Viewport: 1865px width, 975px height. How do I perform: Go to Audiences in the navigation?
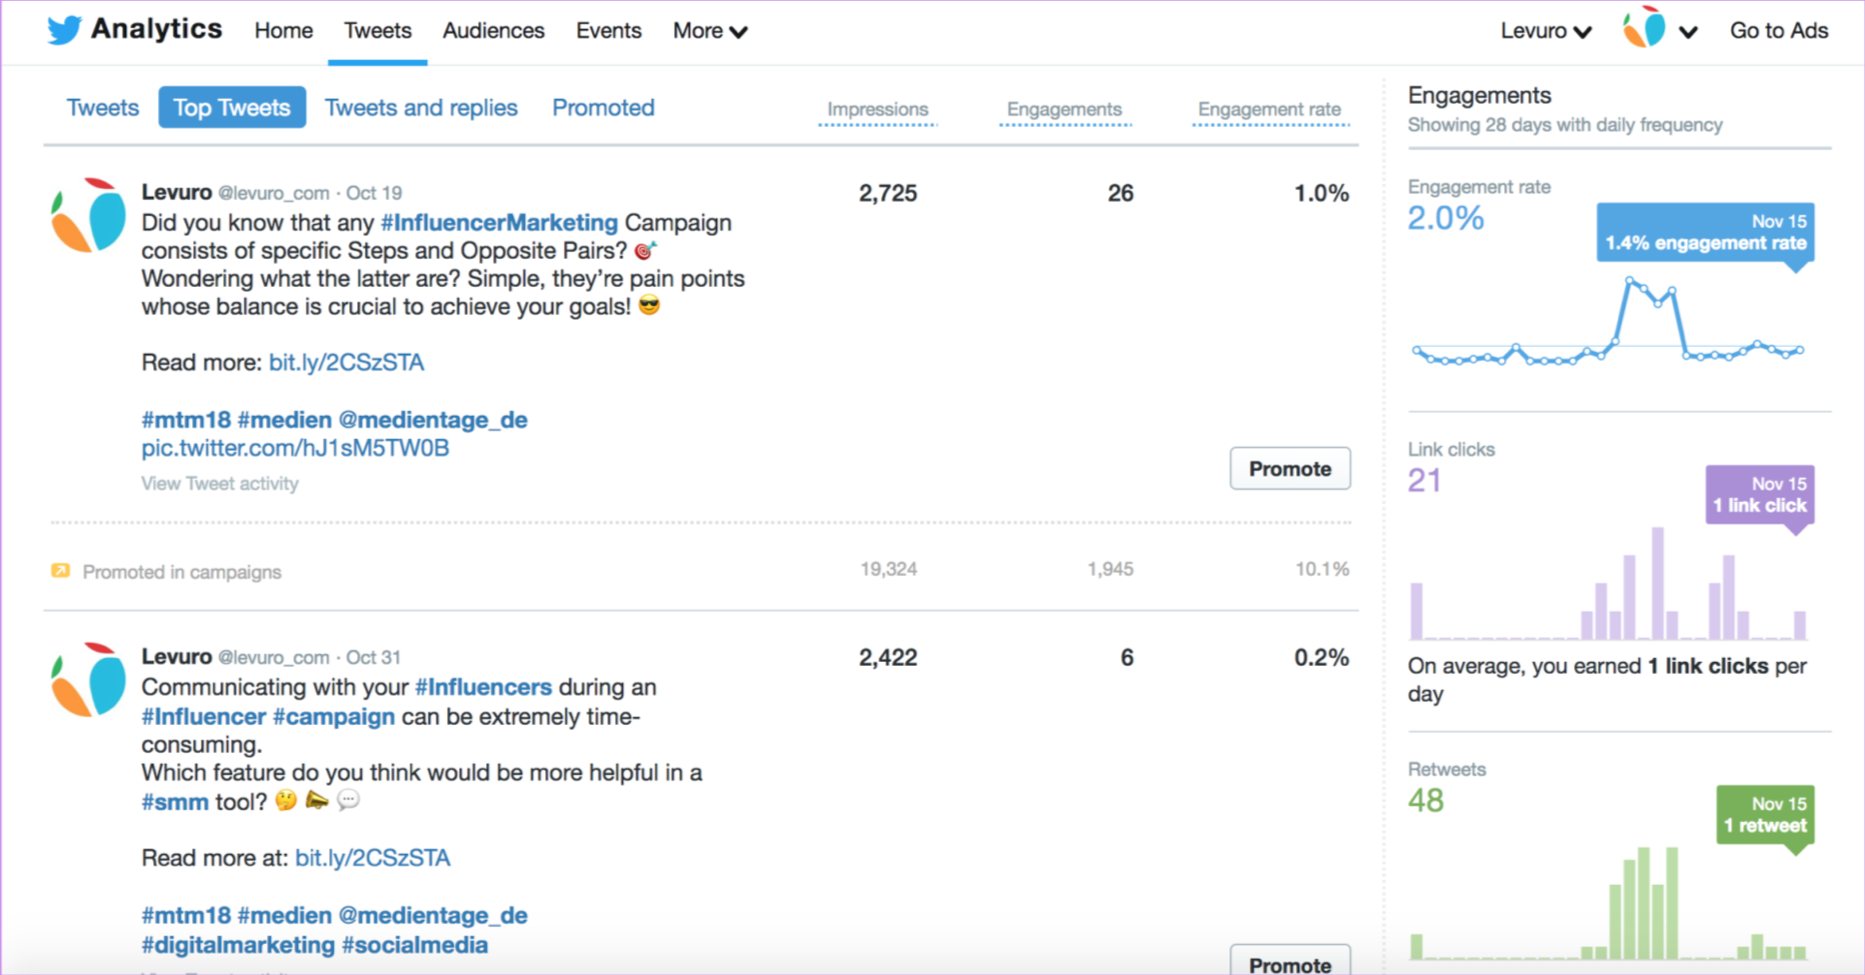(x=493, y=31)
